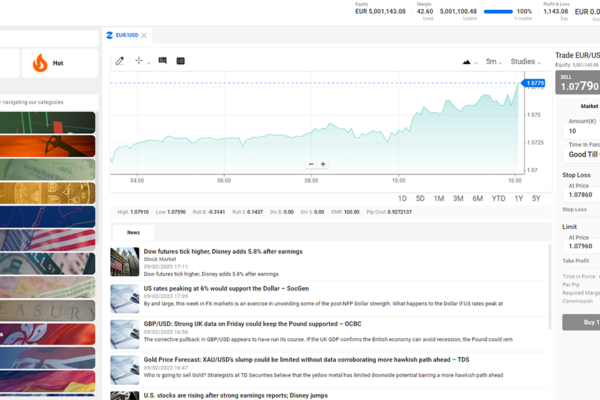This screenshot has height=400, width=600.
Task: Close the EUR/USD chart tab
Action: point(144,35)
